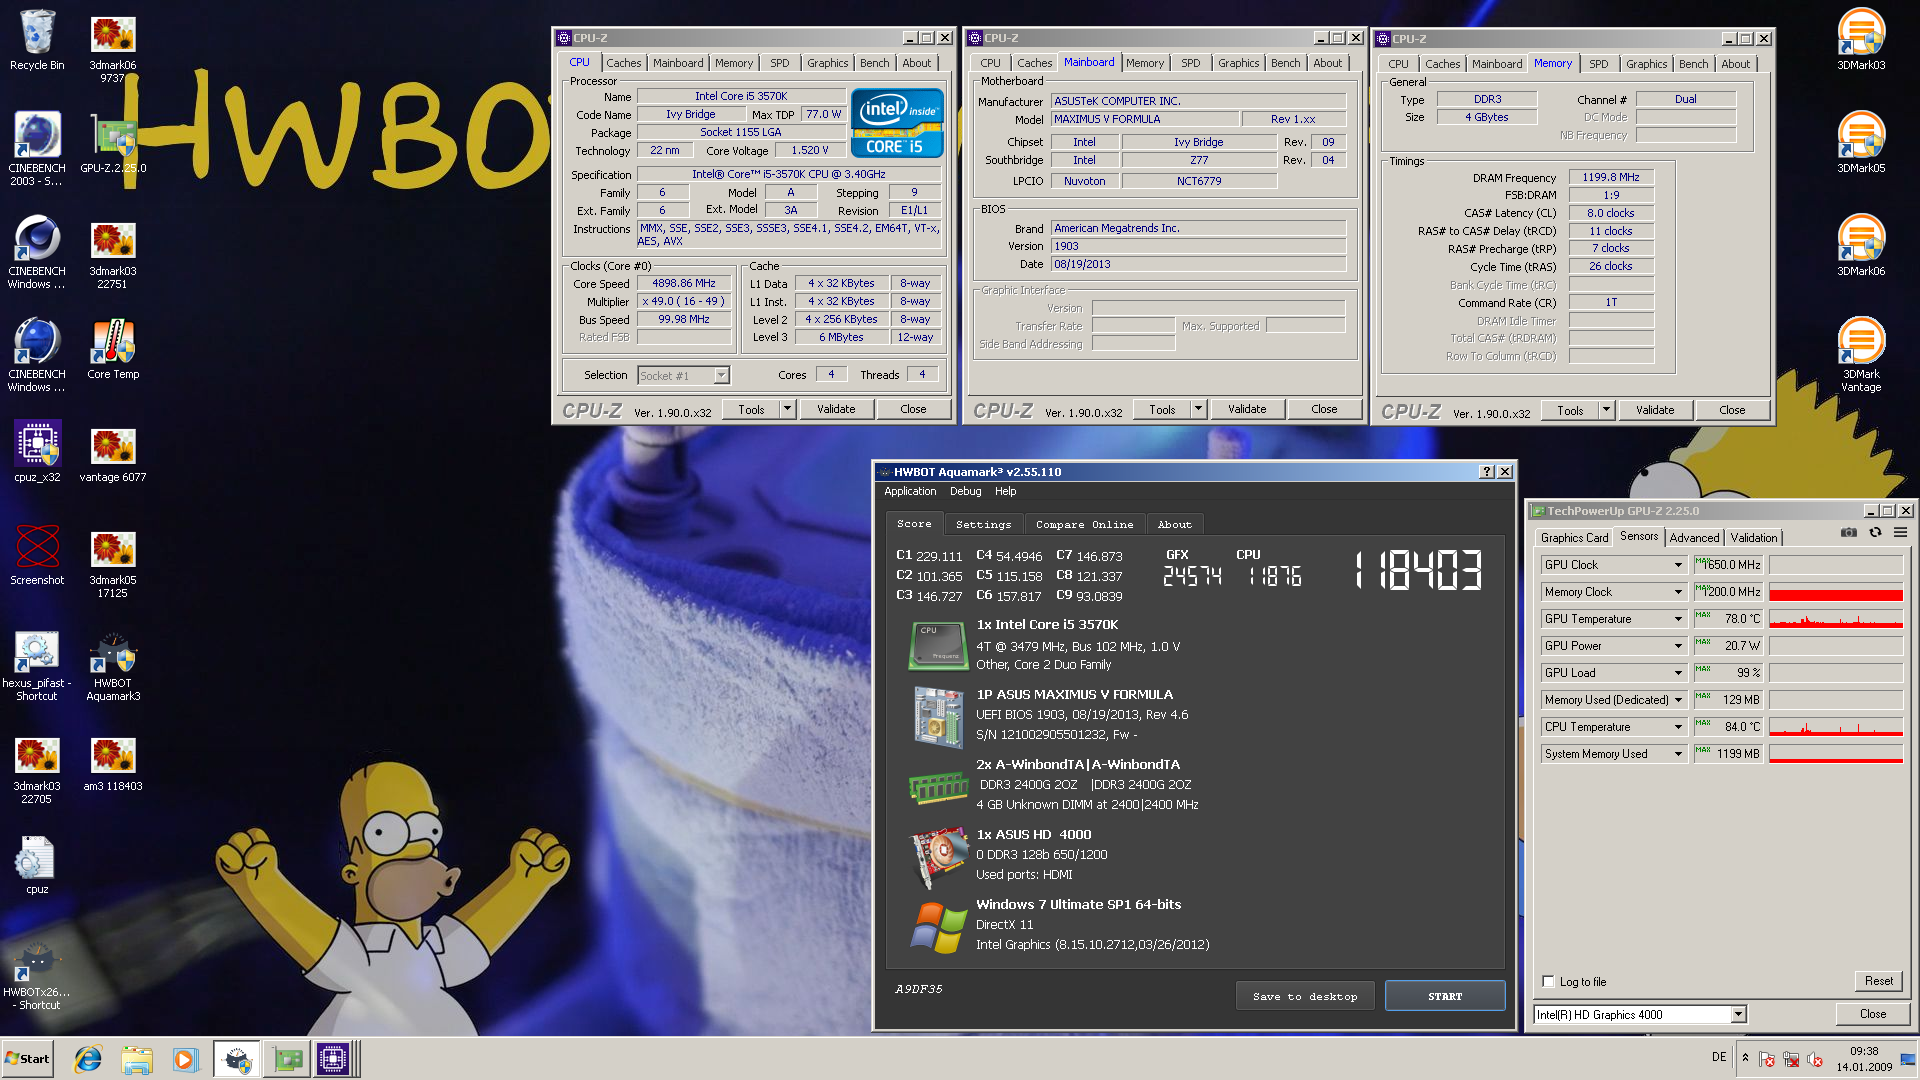Expand Tools arrow in CPU-Z Mainboard window

pyautogui.click(x=1198, y=408)
